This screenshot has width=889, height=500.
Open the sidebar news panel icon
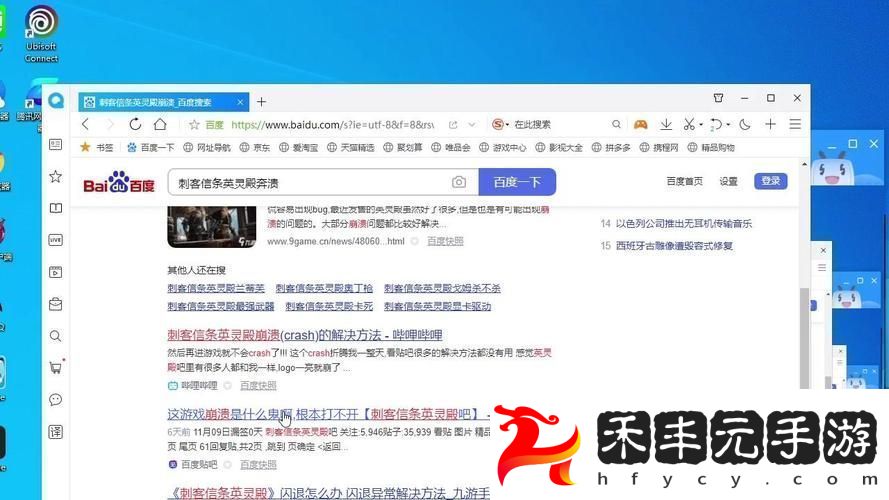coord(56,145)
